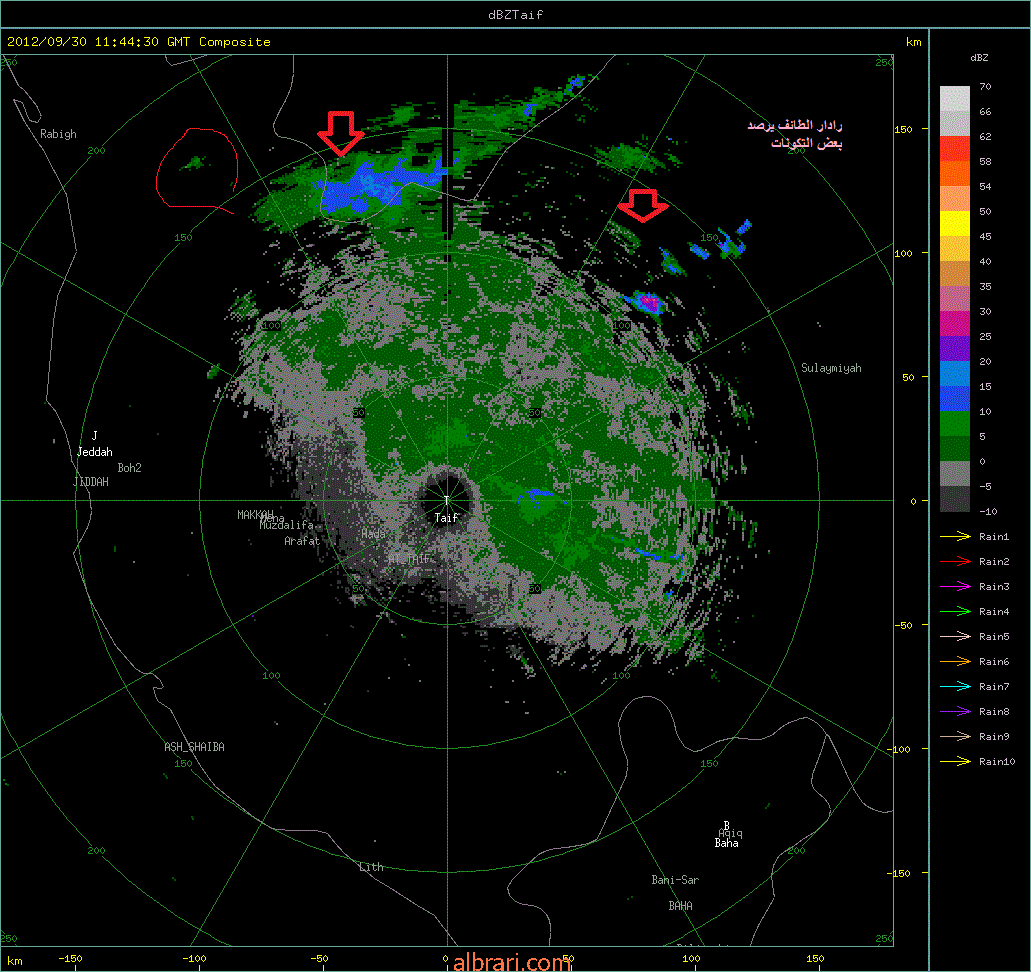
Task: Click the dark gray -10 to -5 swatch
Action: pyautogui.click(x=955, y=498)
